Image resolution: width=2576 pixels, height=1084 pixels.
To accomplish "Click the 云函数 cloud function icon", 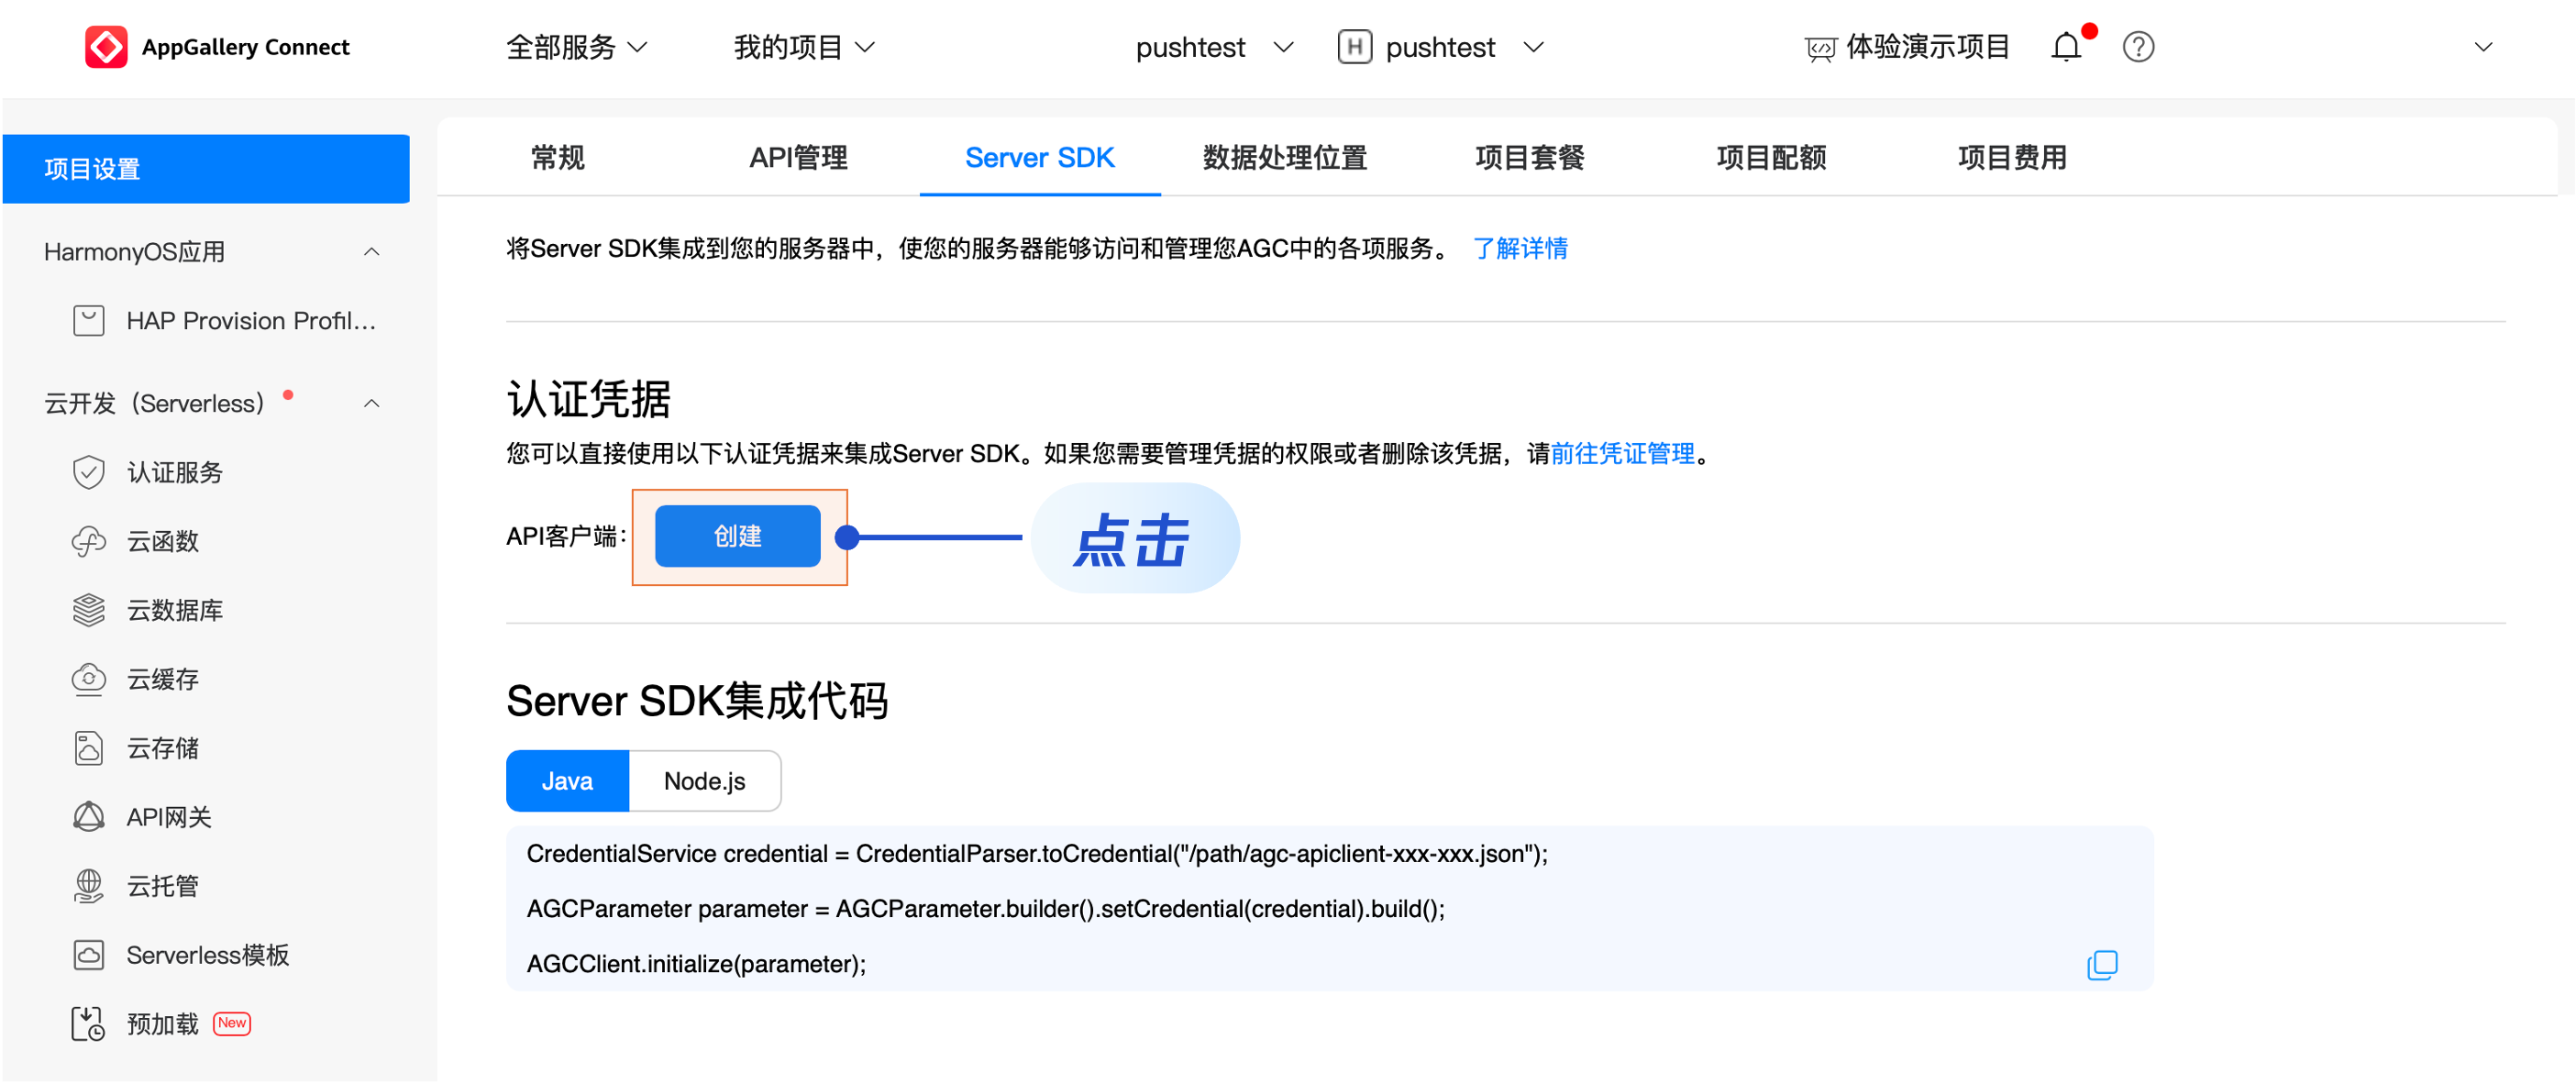I will 88,541.
